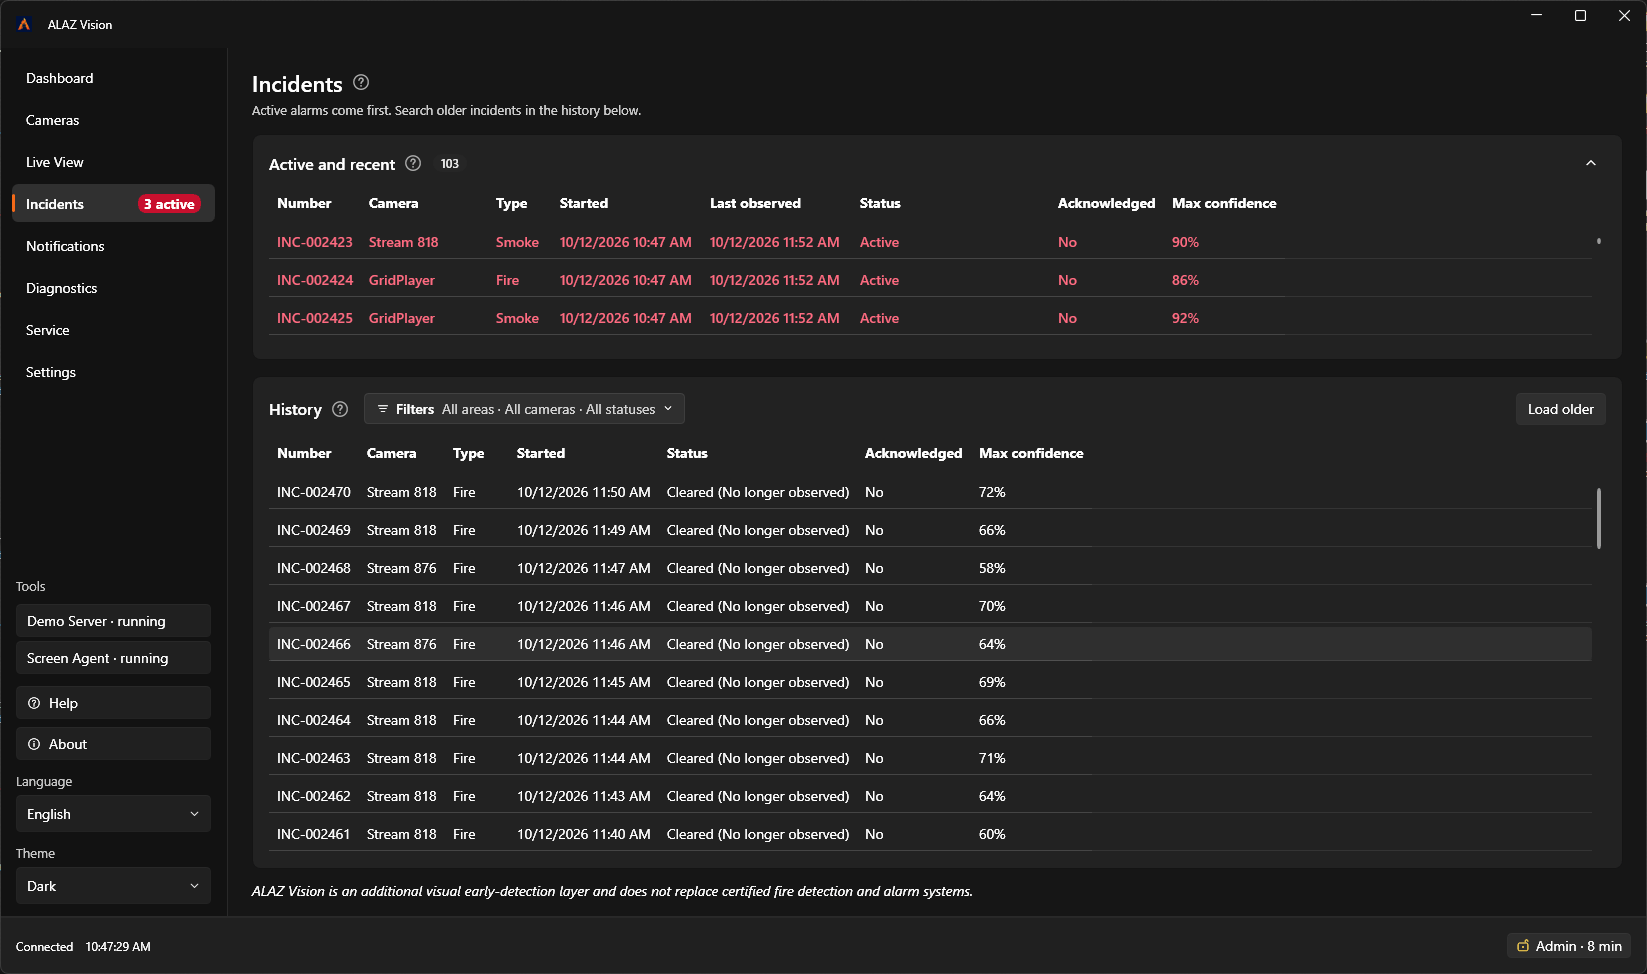
Task: Open history row INC-002461
Action: click(x=930, y=834)
